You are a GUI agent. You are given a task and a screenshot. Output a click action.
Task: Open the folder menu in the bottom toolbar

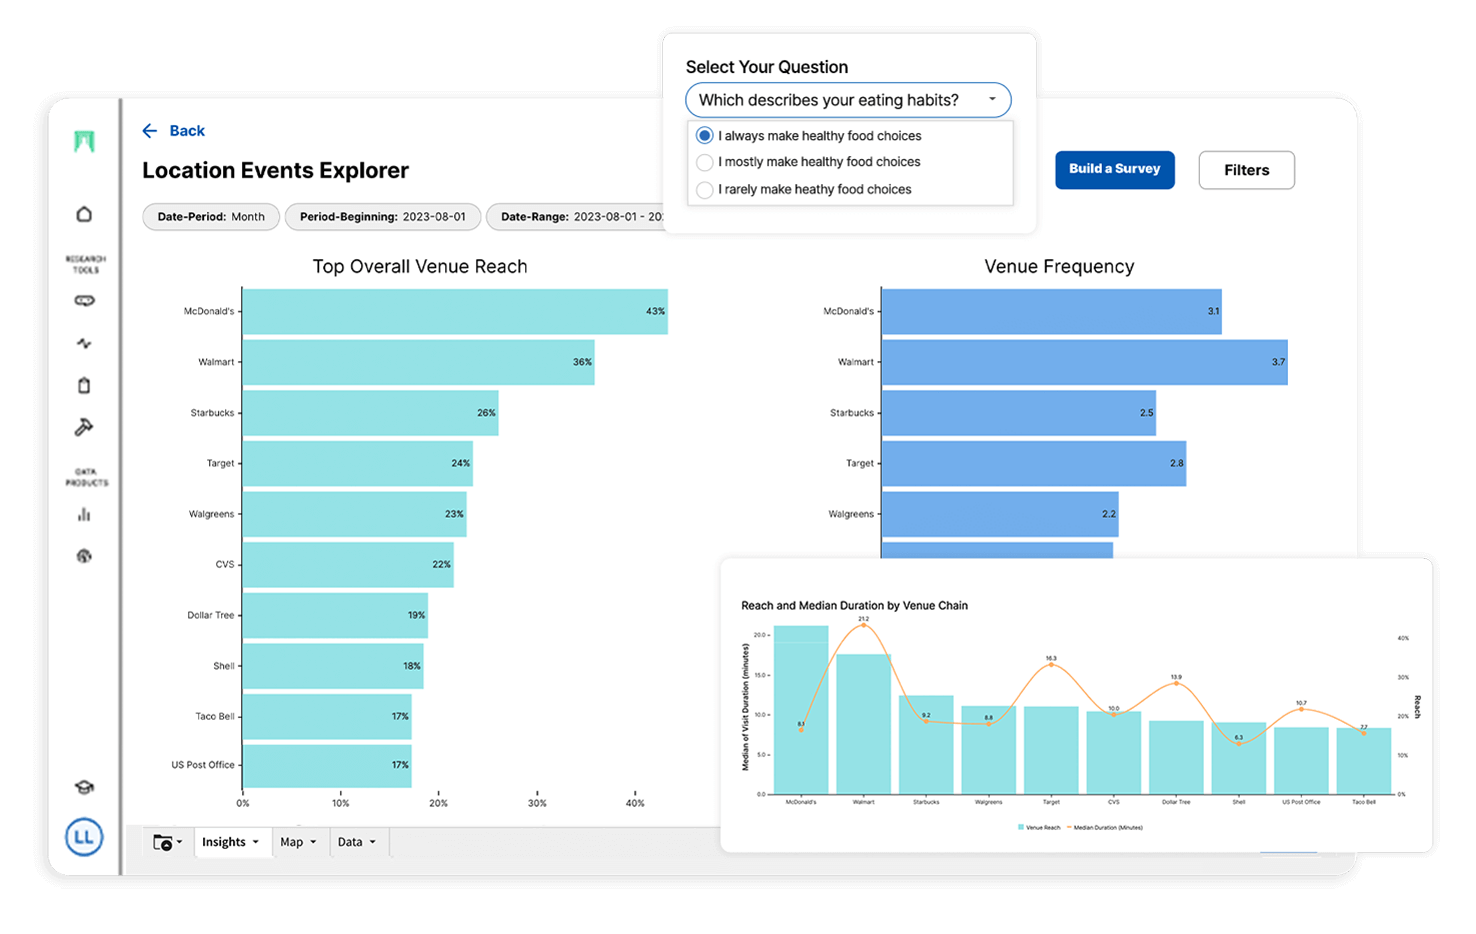pos(167,843)
